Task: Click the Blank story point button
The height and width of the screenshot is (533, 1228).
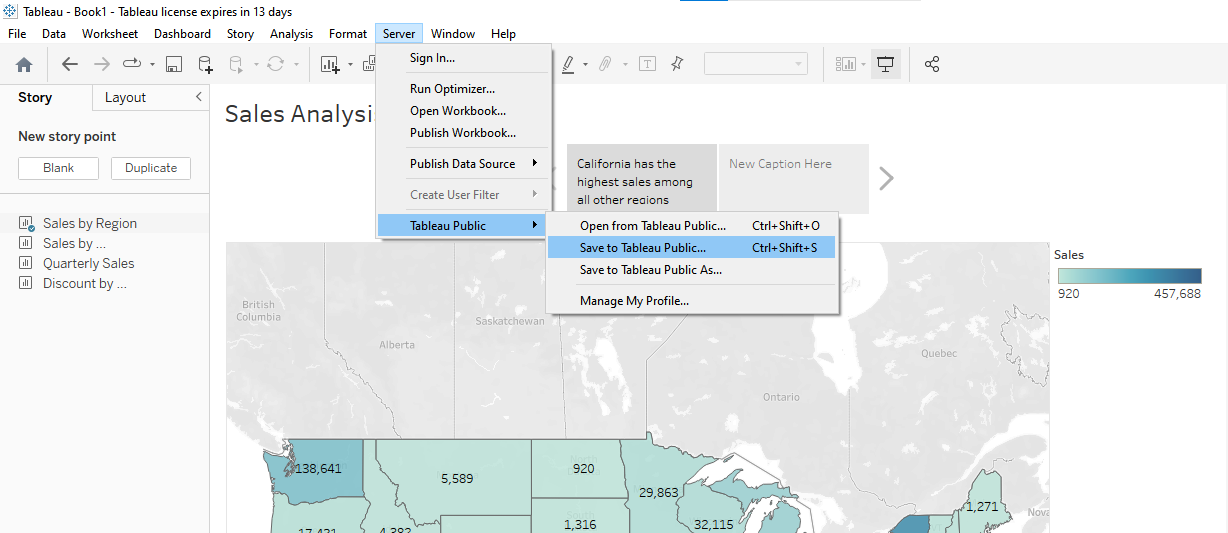Action: [x=58, y=168]
